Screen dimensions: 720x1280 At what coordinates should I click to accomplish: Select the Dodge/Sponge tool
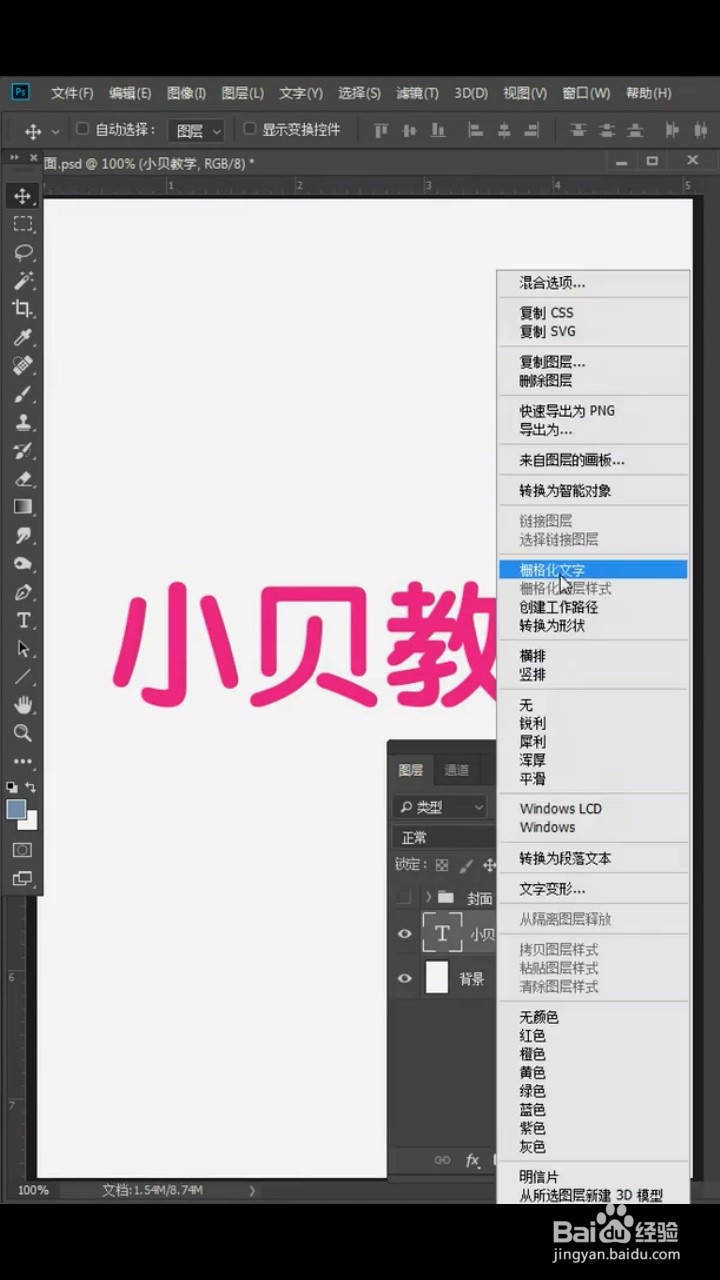click(x=23, y=564)
